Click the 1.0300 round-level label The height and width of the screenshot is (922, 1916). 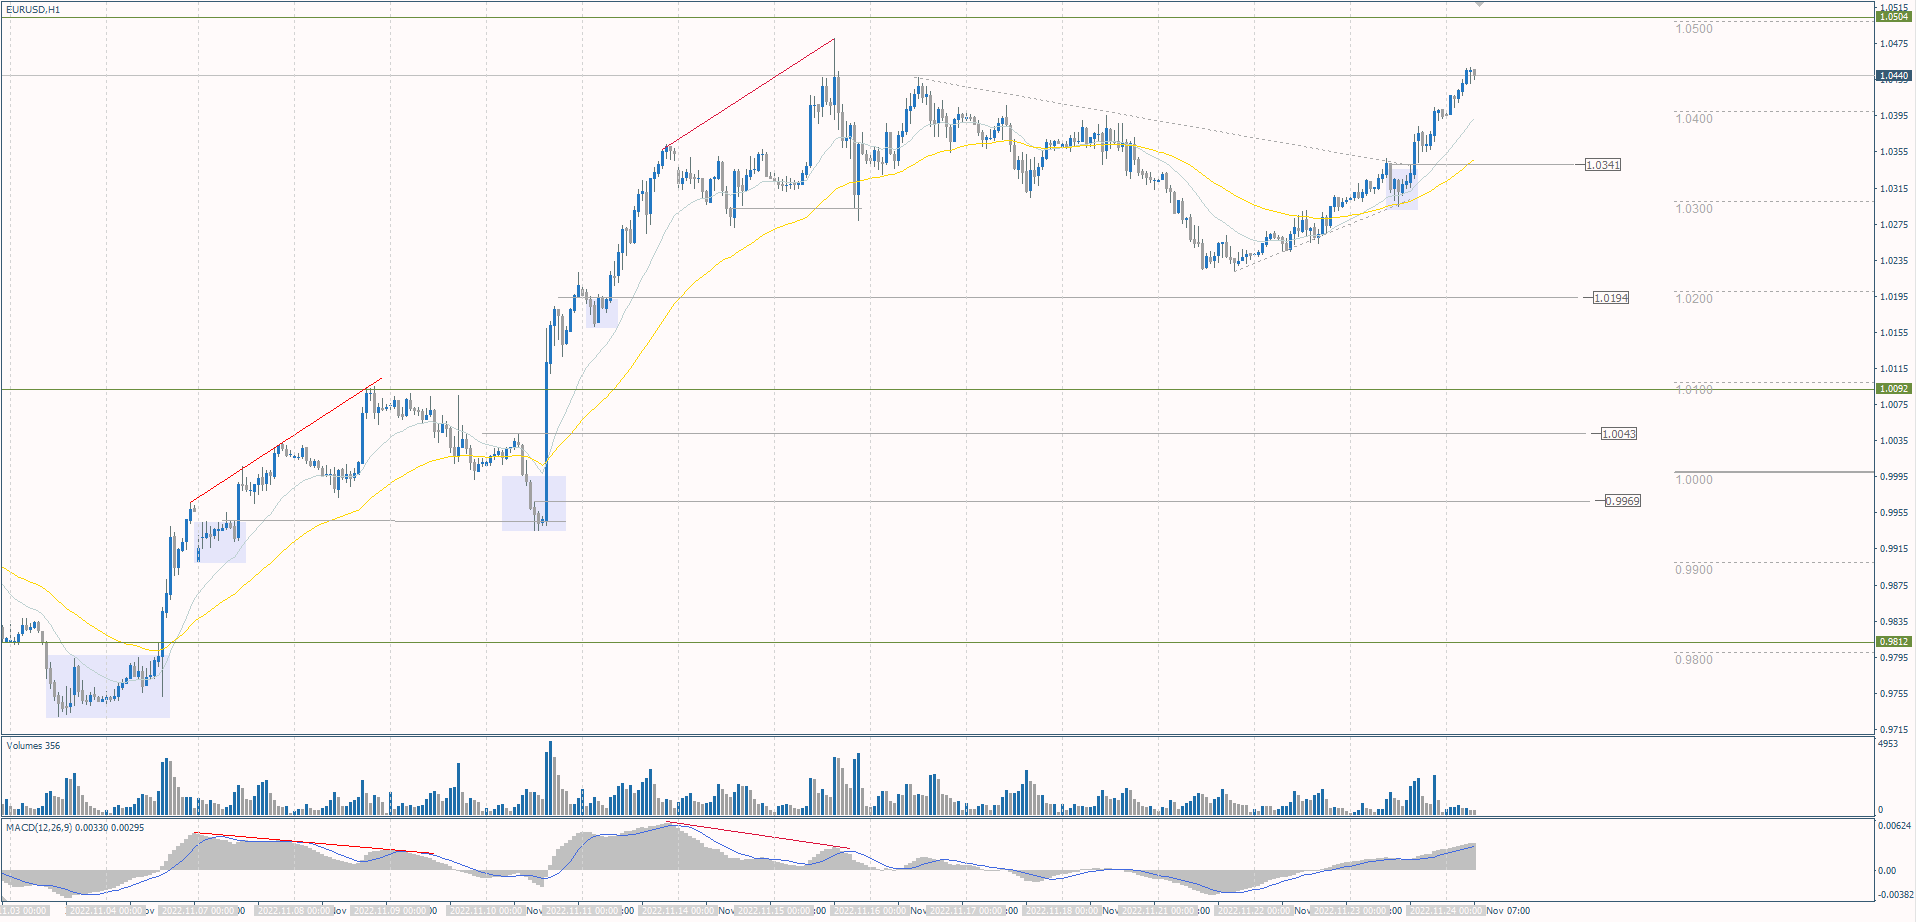pos(1694,209)
